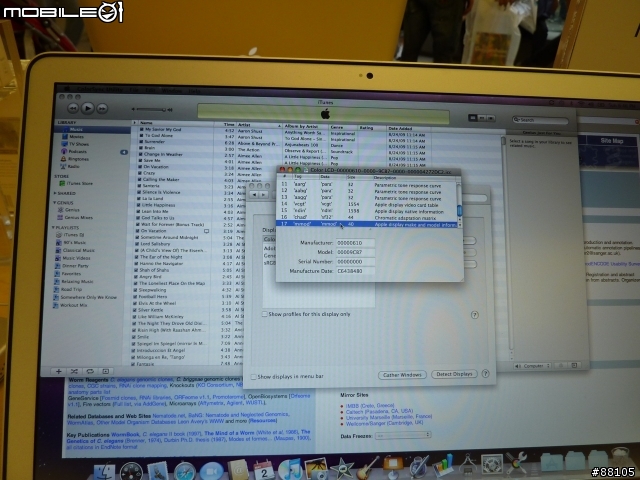Click the Gather Windows button

tap(402, 375)
